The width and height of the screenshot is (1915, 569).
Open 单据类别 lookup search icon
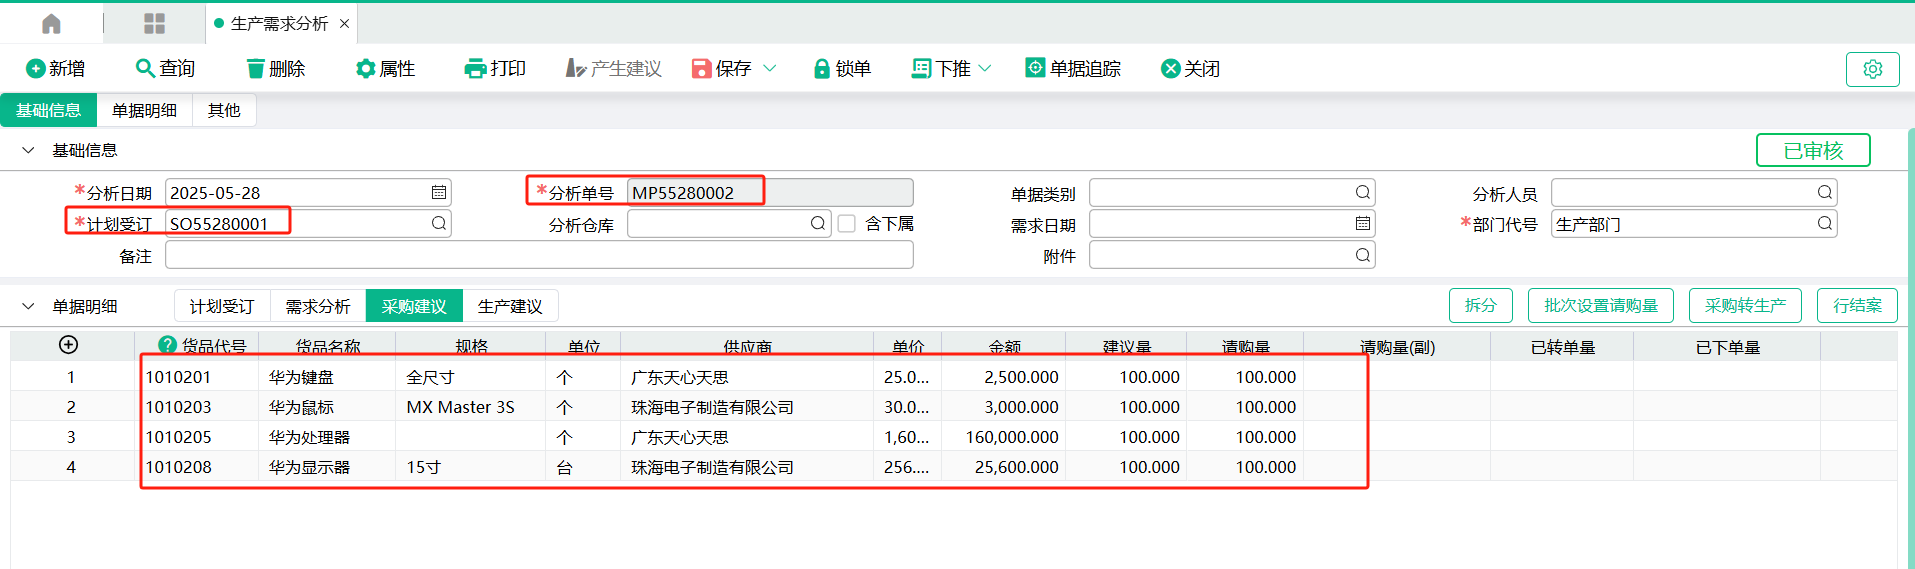coord(1362,192)
